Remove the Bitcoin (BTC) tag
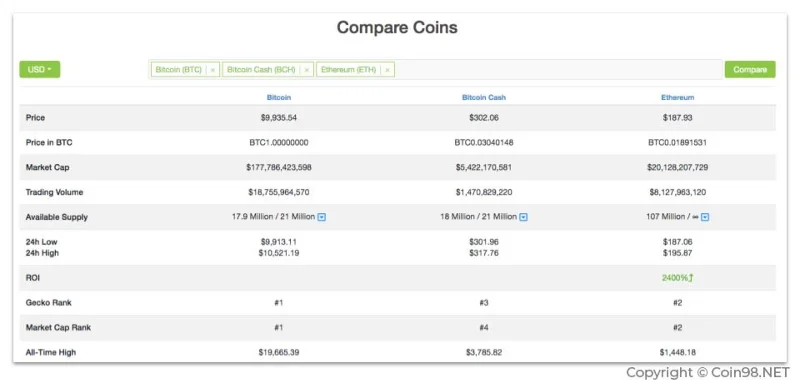Screen dimensions: 800x383 tap(213, 70)
